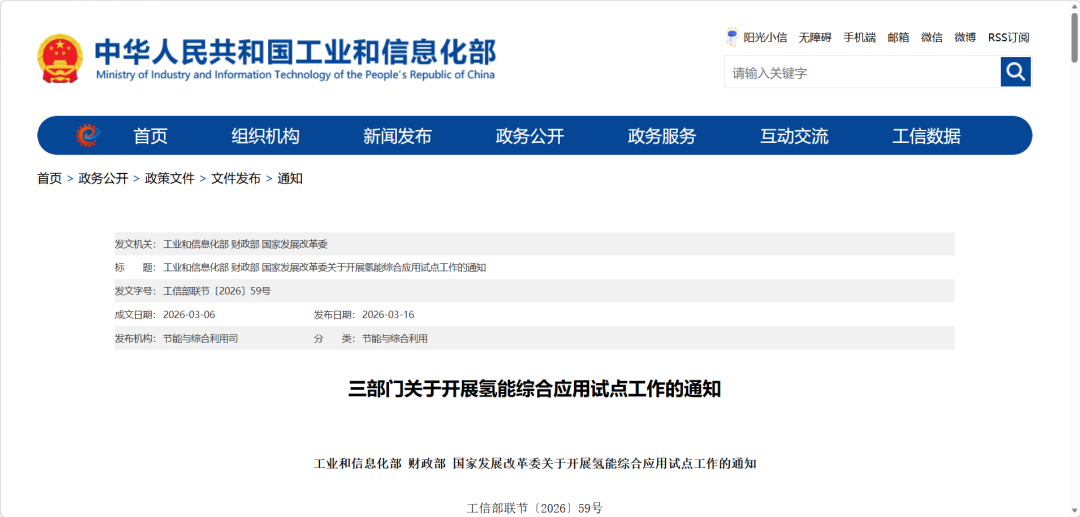This screenshot has height=517, width=1080.
Task: Navigate to 互动交流 section
Action: point(794,136)
